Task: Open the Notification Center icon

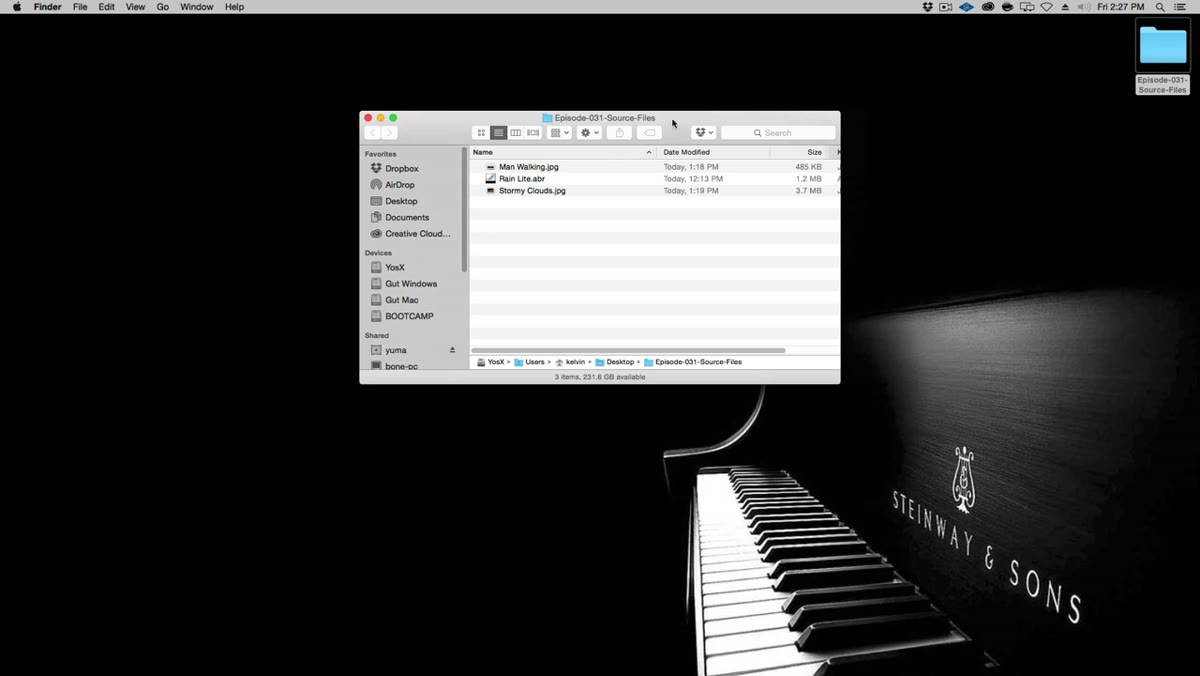Action: [x=1180, y=7]
